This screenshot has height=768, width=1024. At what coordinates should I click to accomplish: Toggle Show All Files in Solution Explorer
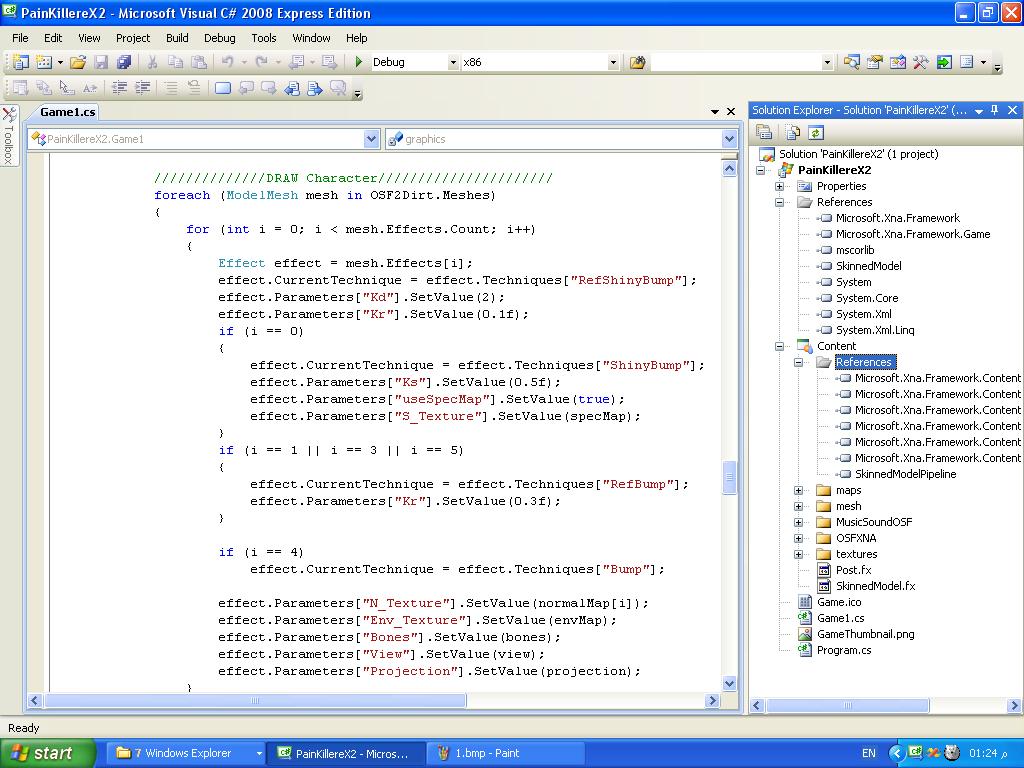(x=792, y=133)
